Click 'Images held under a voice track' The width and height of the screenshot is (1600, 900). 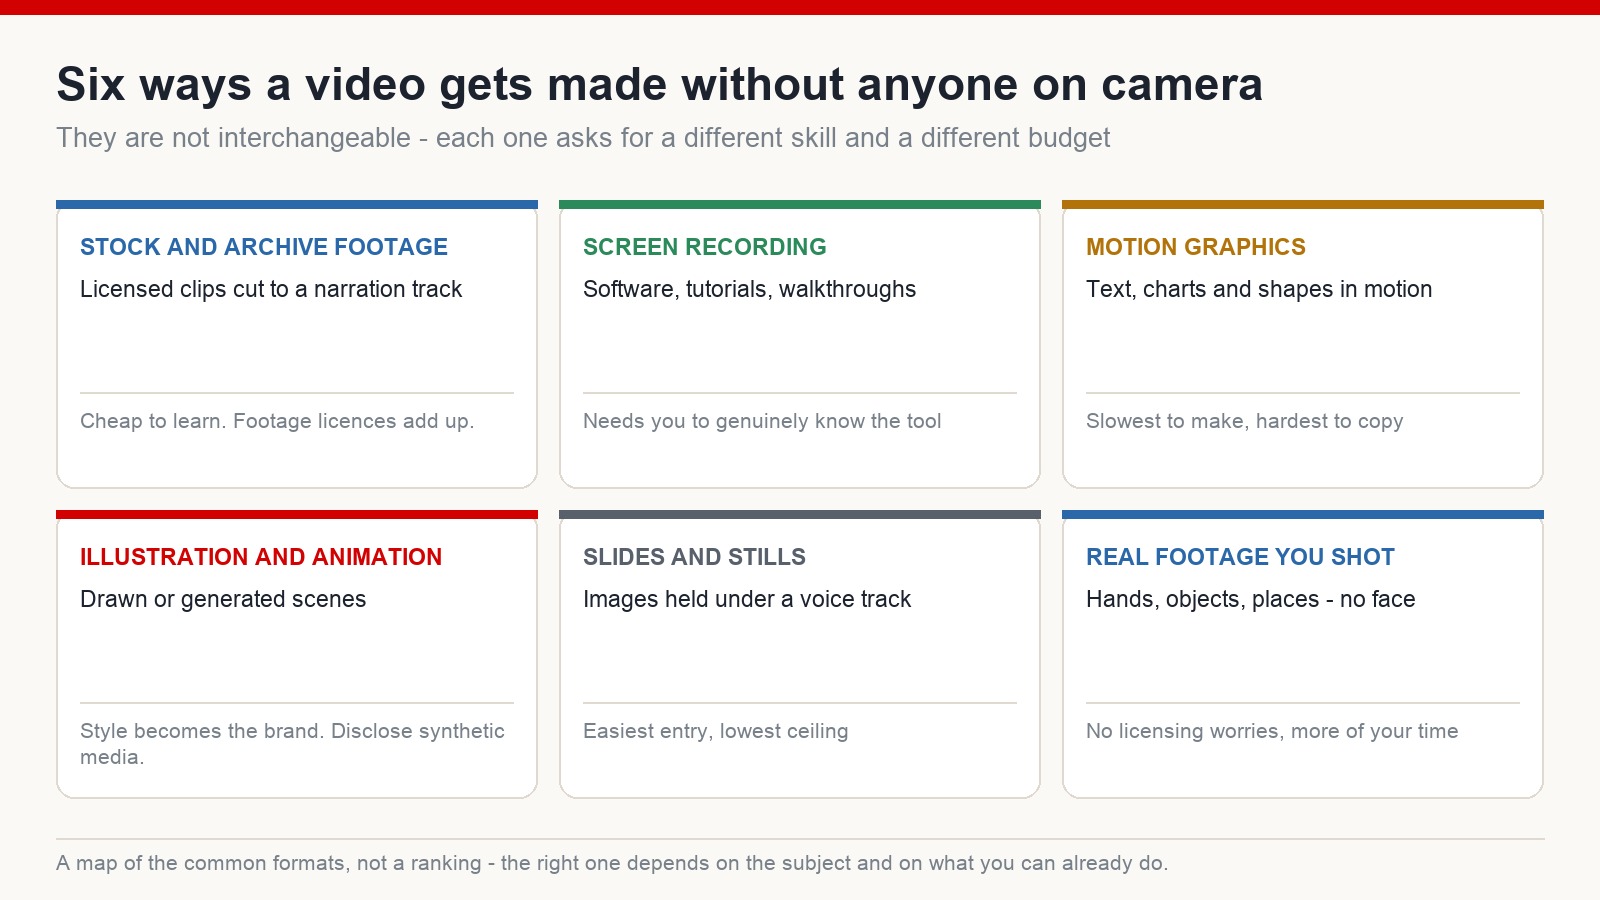[747, 599]
